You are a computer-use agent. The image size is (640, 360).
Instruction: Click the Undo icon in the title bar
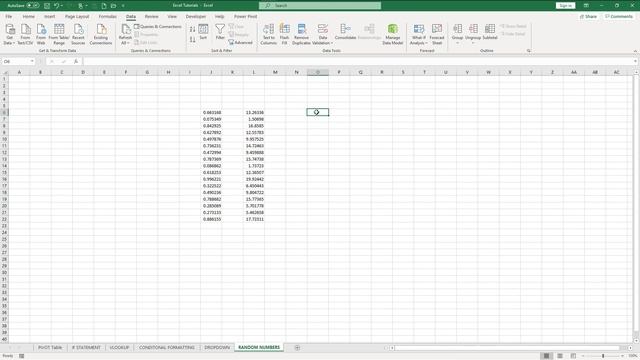point(56,6)
